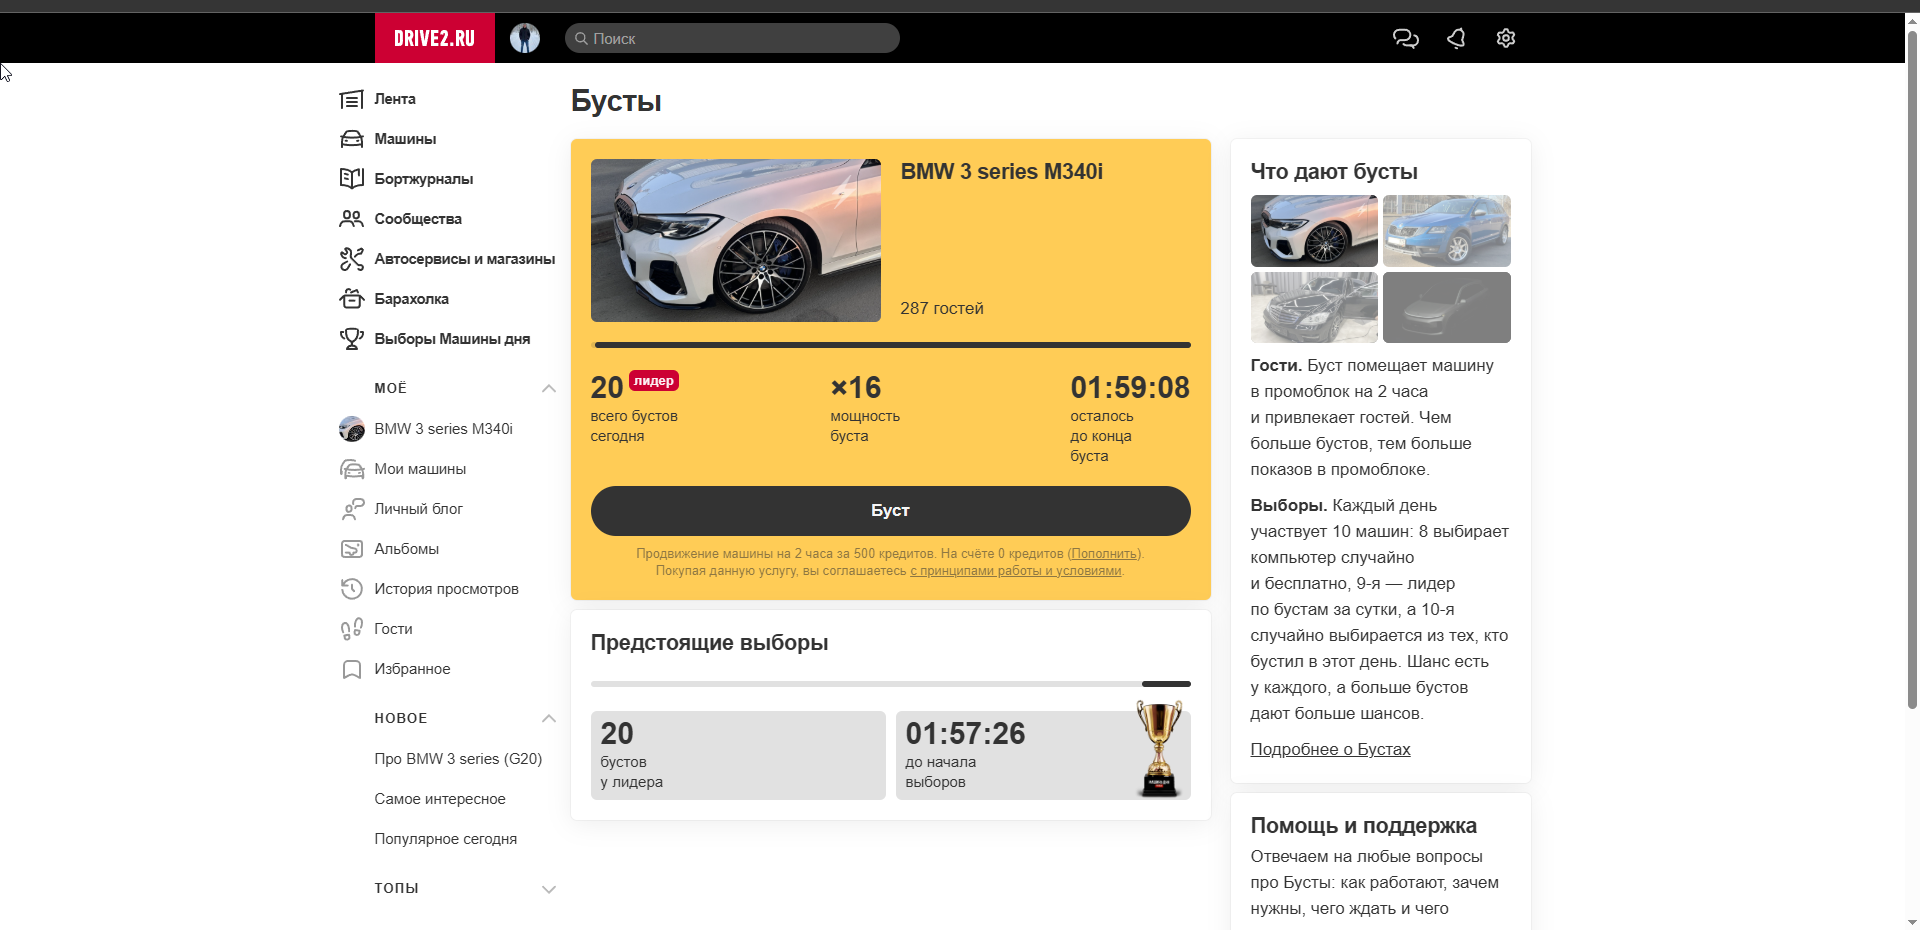Open the blue Skoda thumbnail
The width and height of the screenshot is (1920, 930).
(1446, 231)
